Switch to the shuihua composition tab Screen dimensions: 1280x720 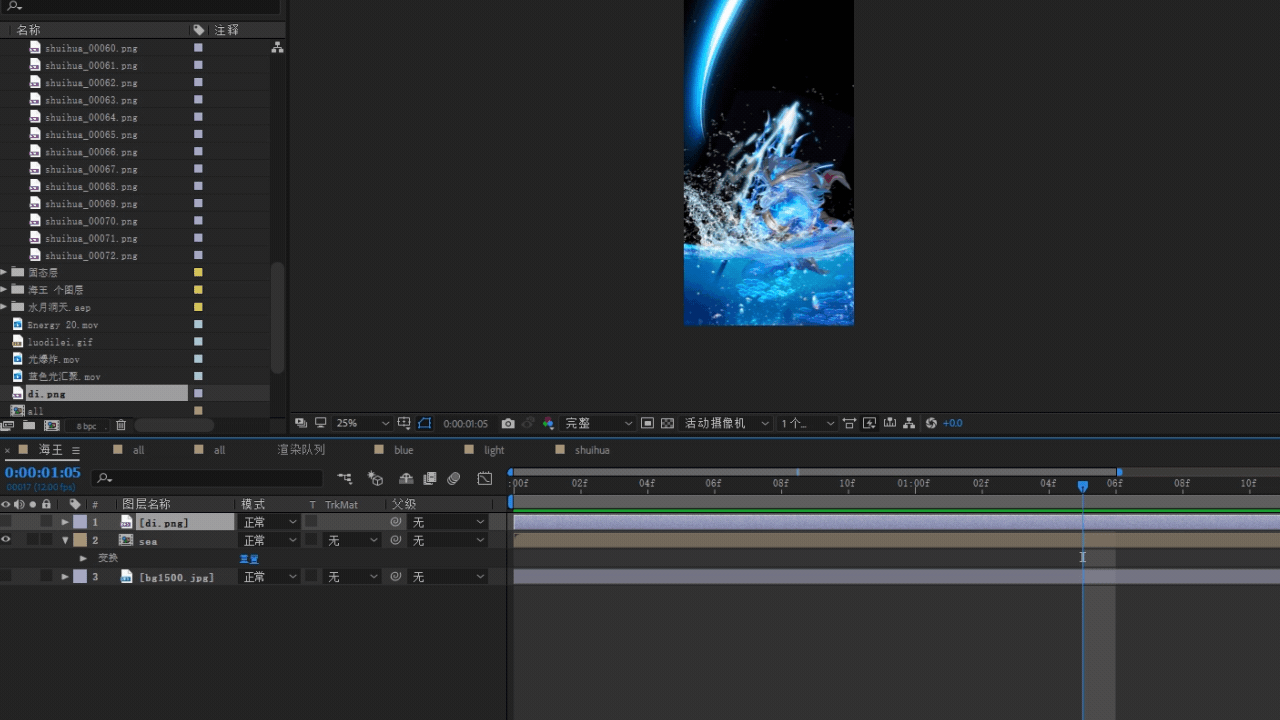[x=592, y=450]
